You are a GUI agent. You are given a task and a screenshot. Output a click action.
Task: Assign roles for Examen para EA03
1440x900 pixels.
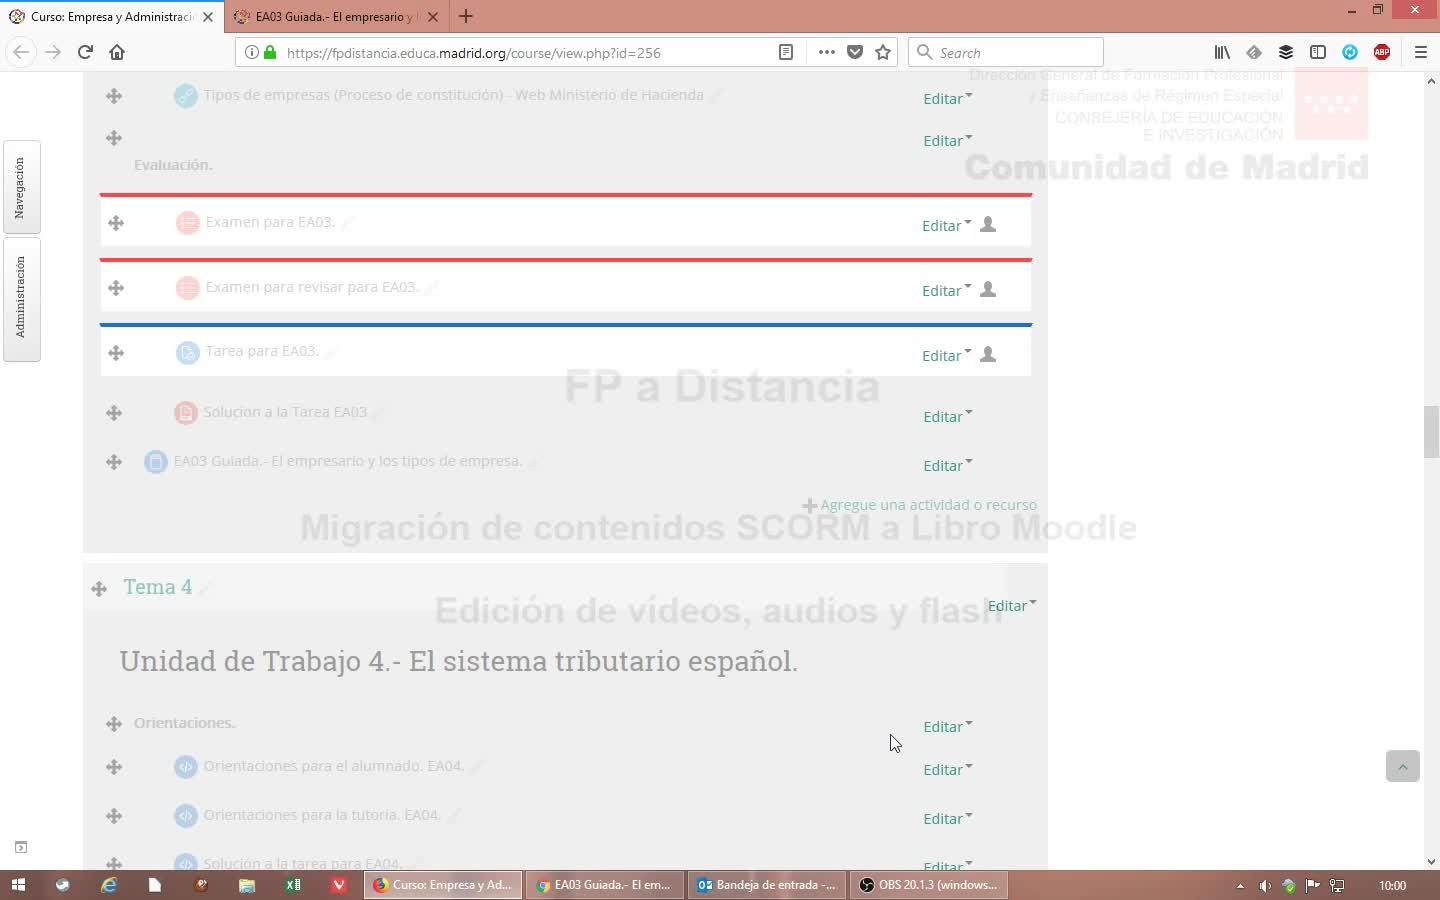point(988,224)
